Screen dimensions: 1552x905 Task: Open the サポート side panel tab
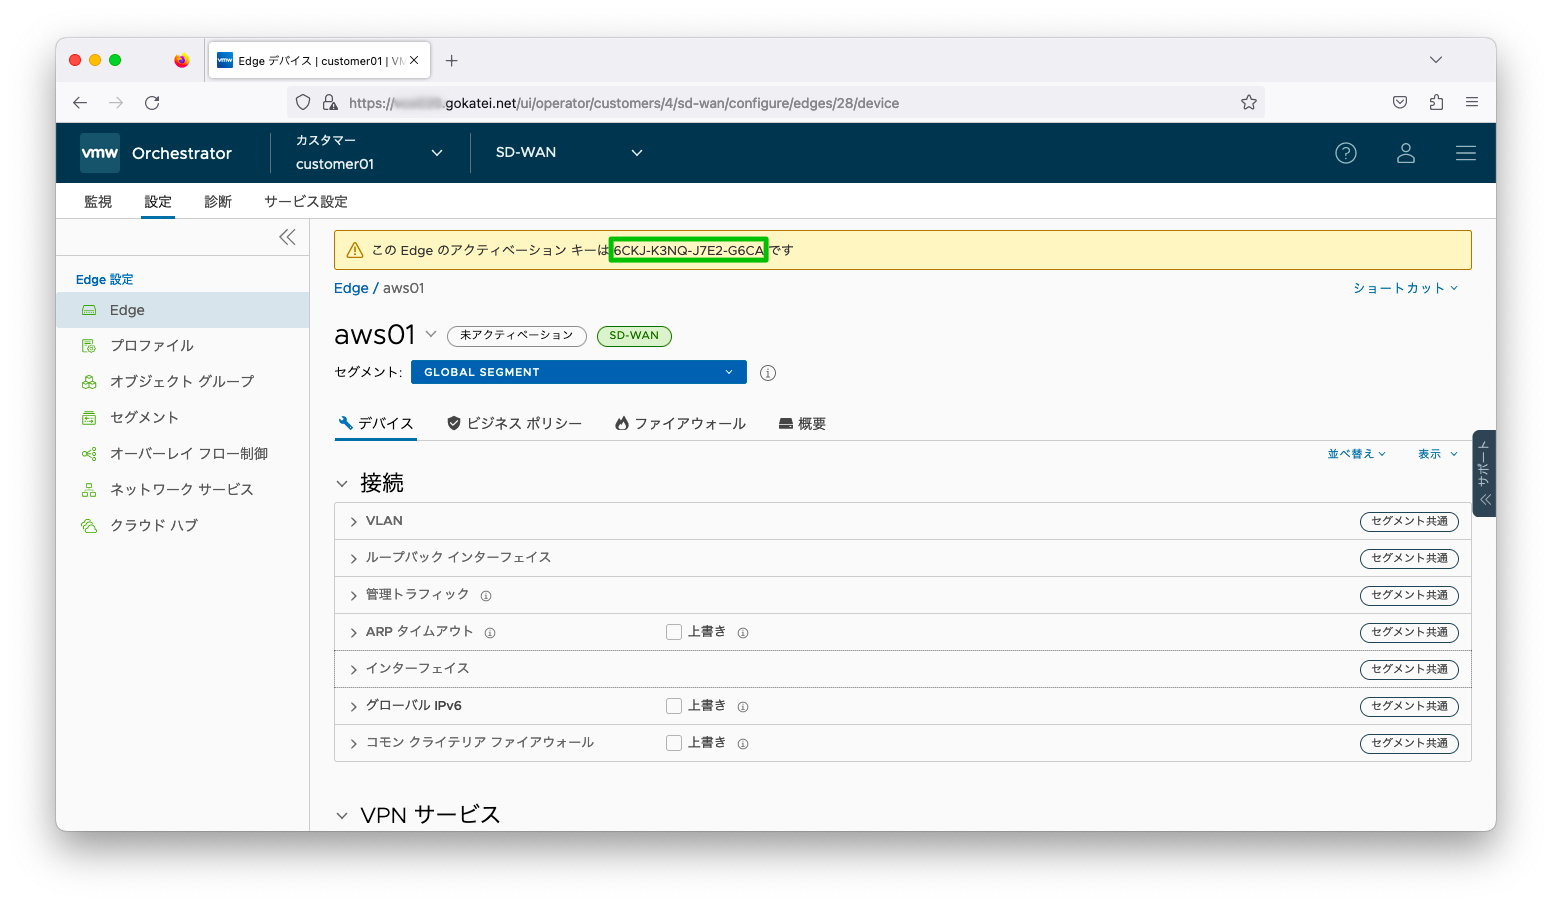point(1484,473)
